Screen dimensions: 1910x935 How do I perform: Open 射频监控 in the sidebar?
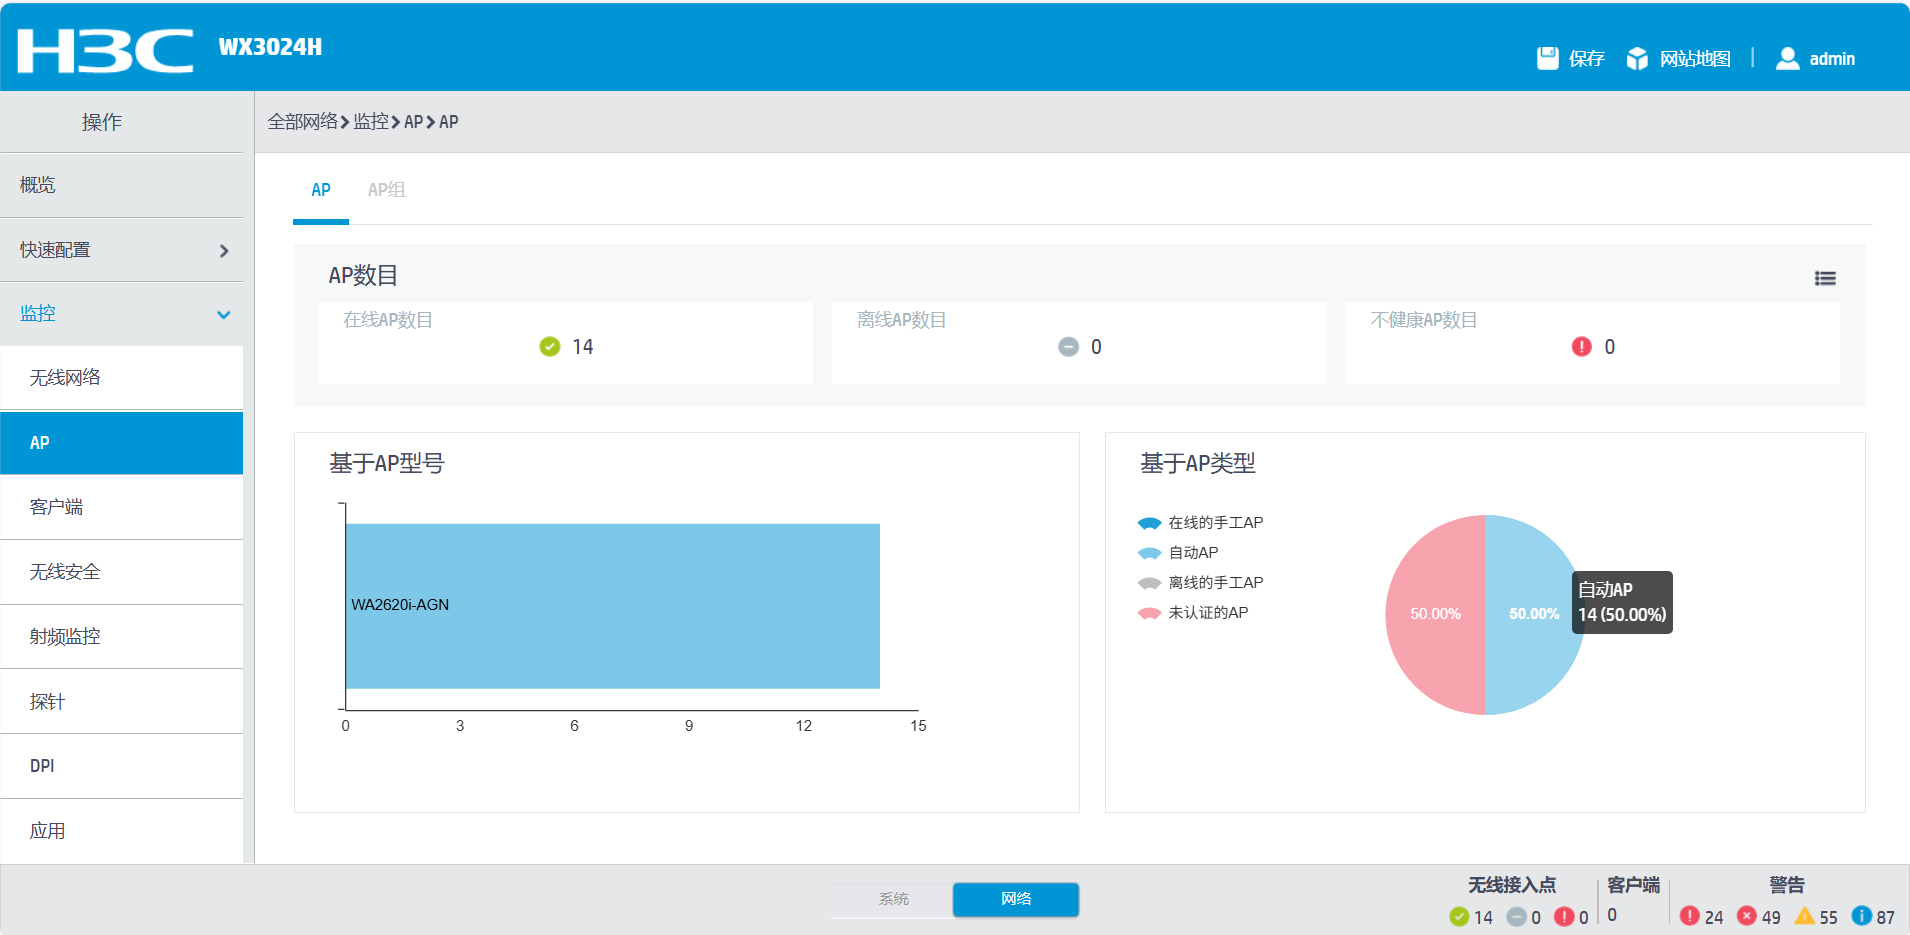(121, 637)
